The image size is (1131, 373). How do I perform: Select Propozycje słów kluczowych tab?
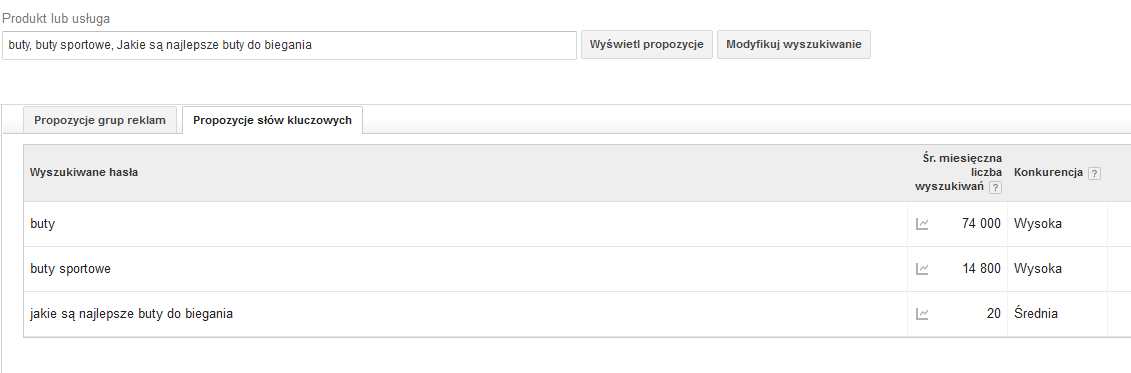pyautogui.click(x=272, y=120)
